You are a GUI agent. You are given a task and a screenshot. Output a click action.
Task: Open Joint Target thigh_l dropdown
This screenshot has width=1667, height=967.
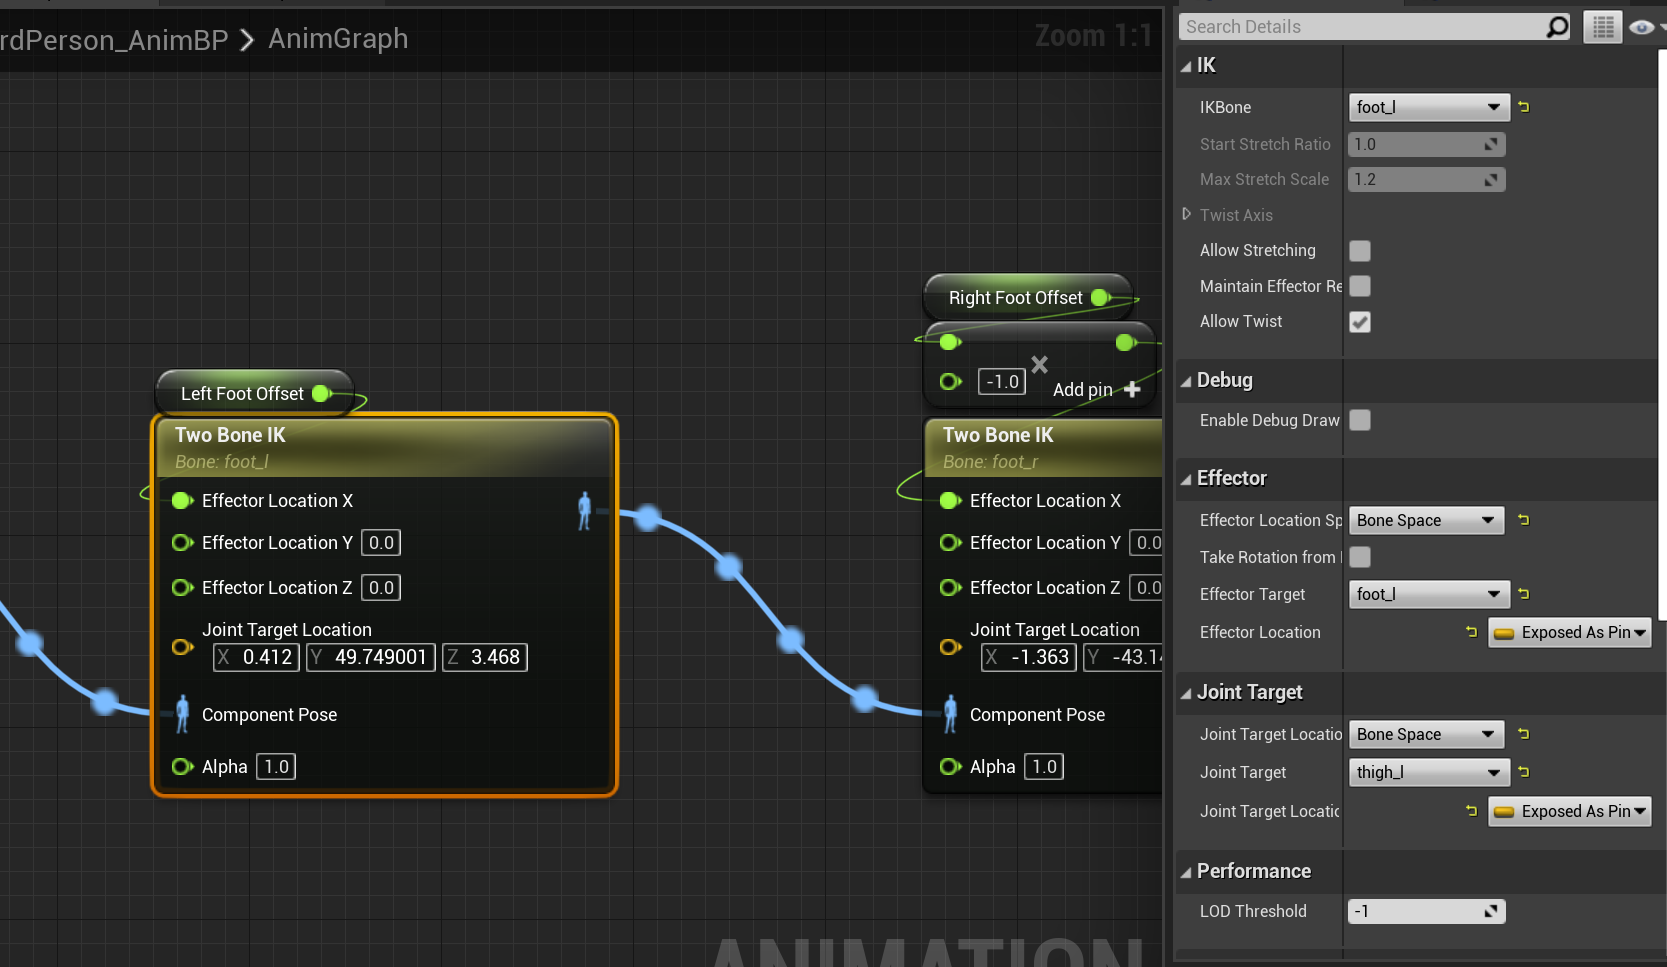tap(1428, 772)
